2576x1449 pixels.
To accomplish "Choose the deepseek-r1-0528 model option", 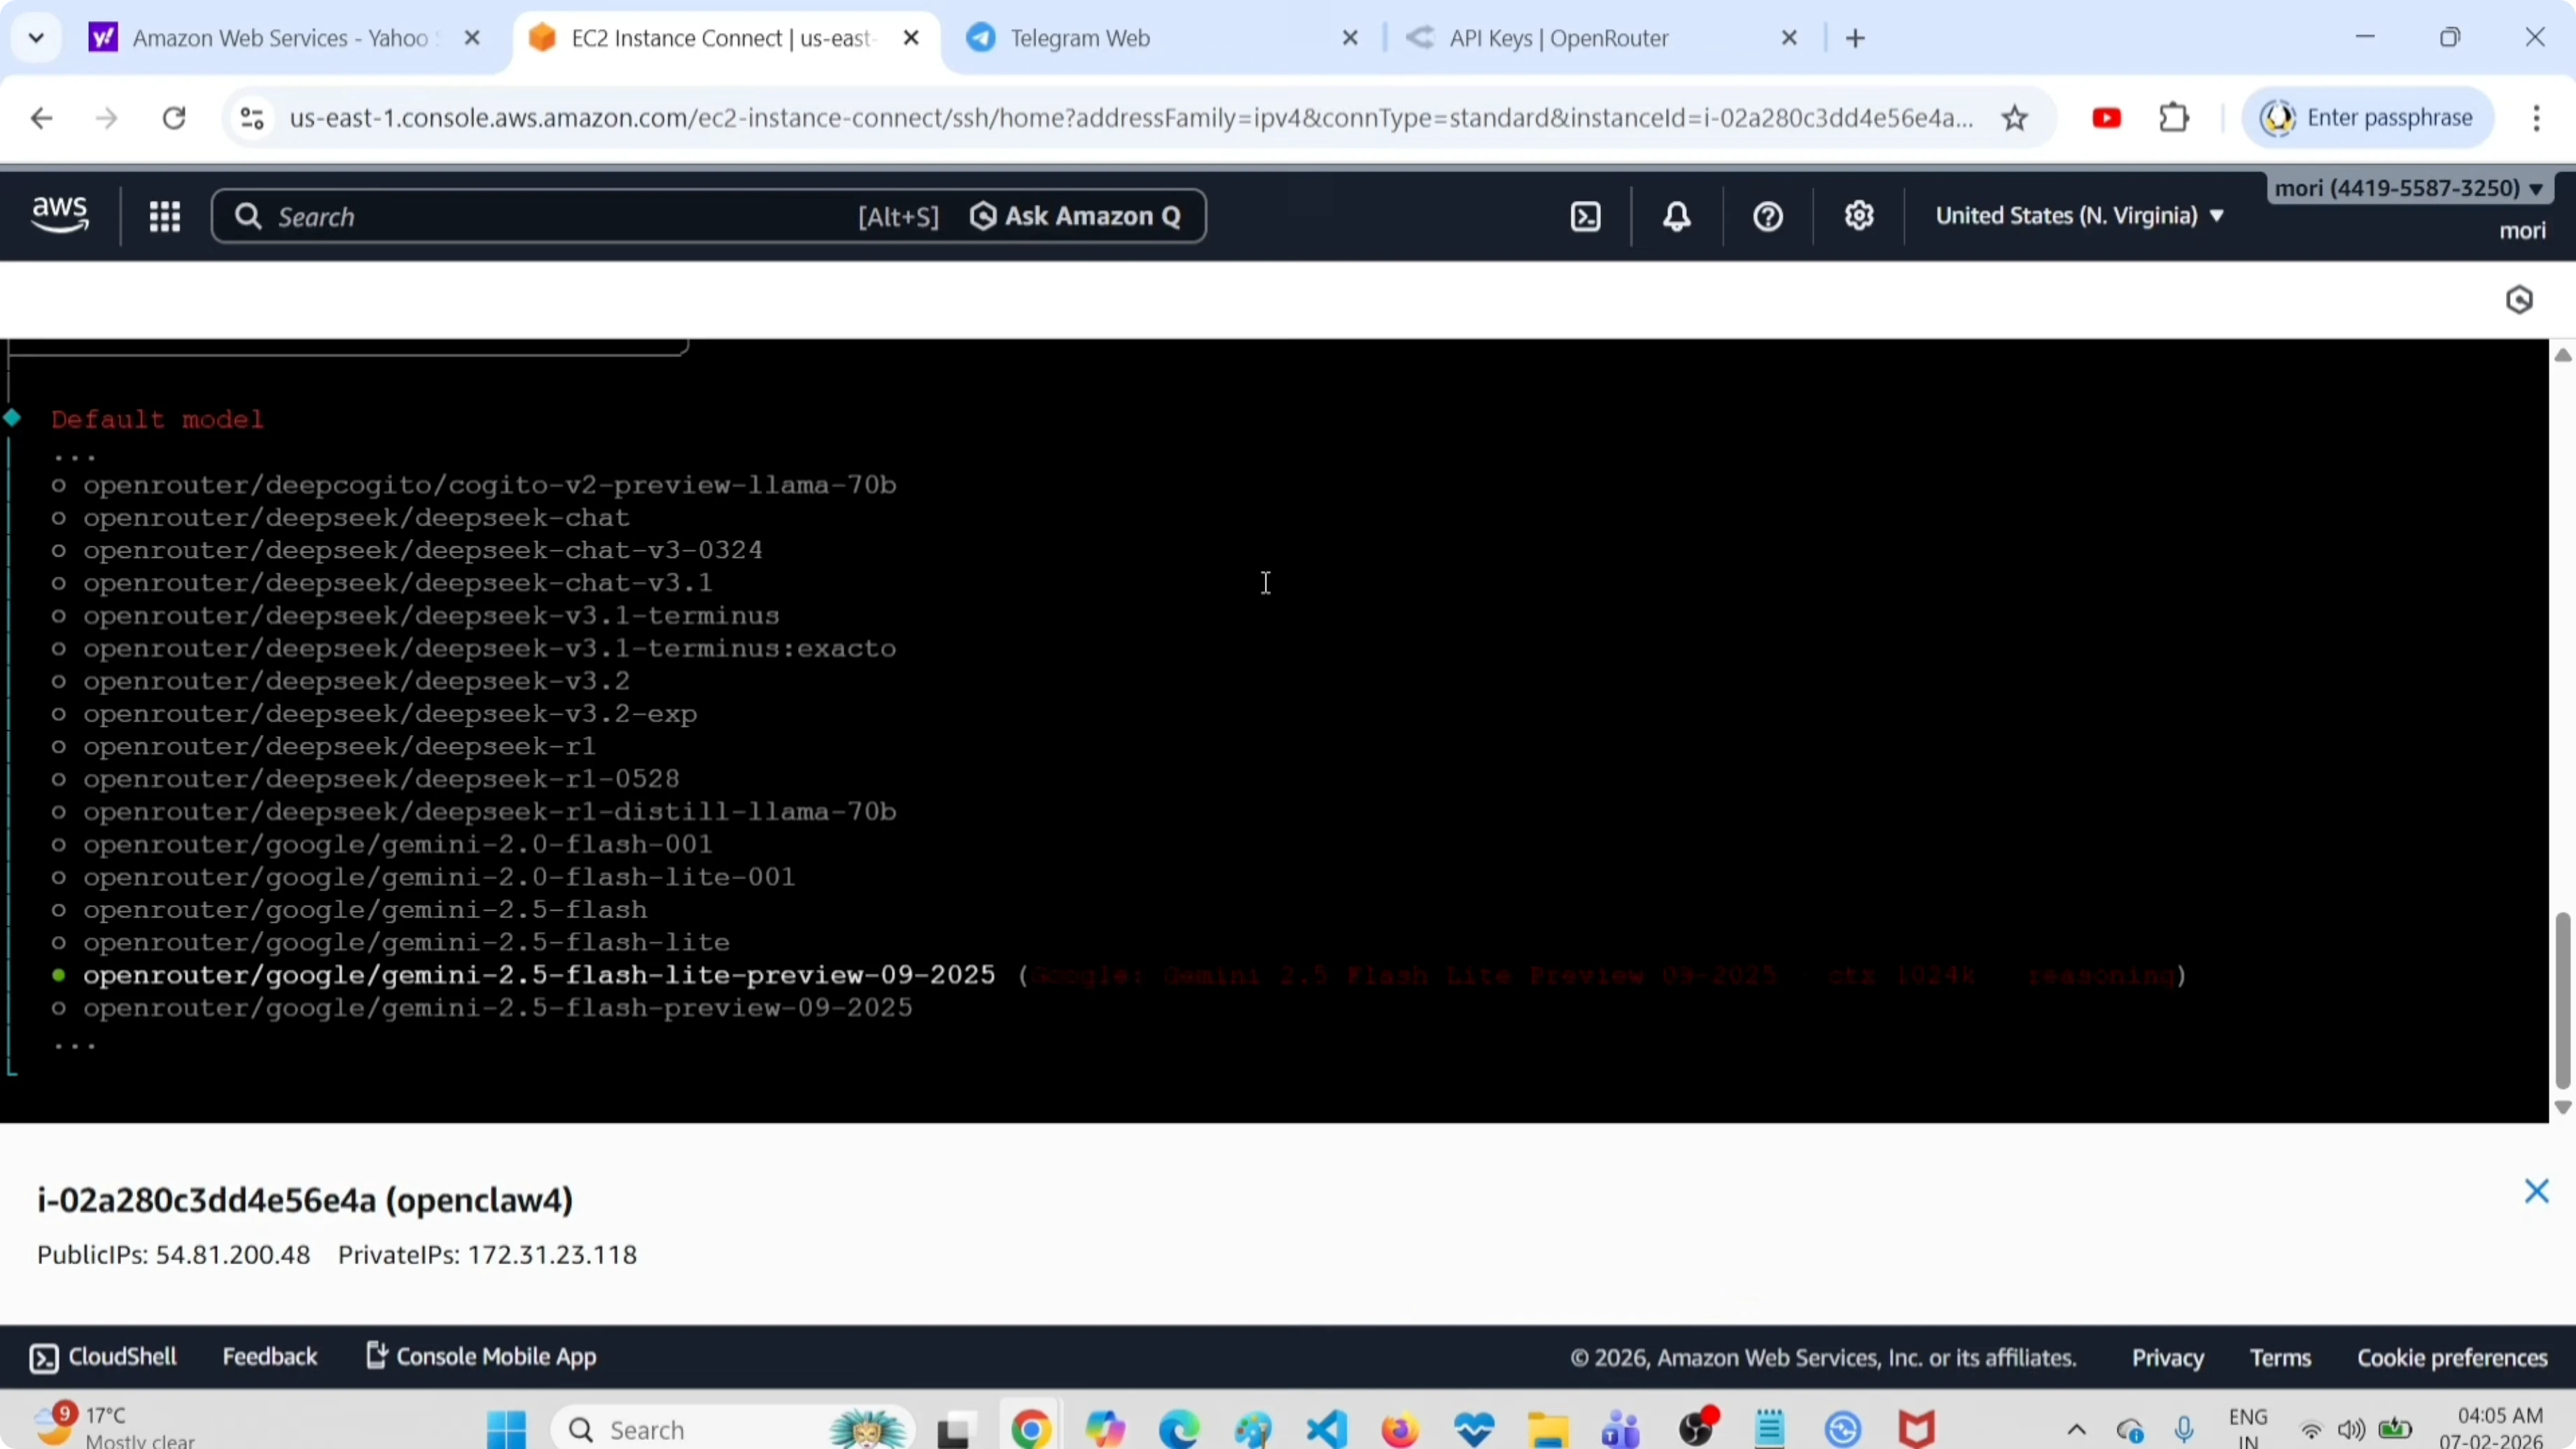I will click(x=59, y=779).
